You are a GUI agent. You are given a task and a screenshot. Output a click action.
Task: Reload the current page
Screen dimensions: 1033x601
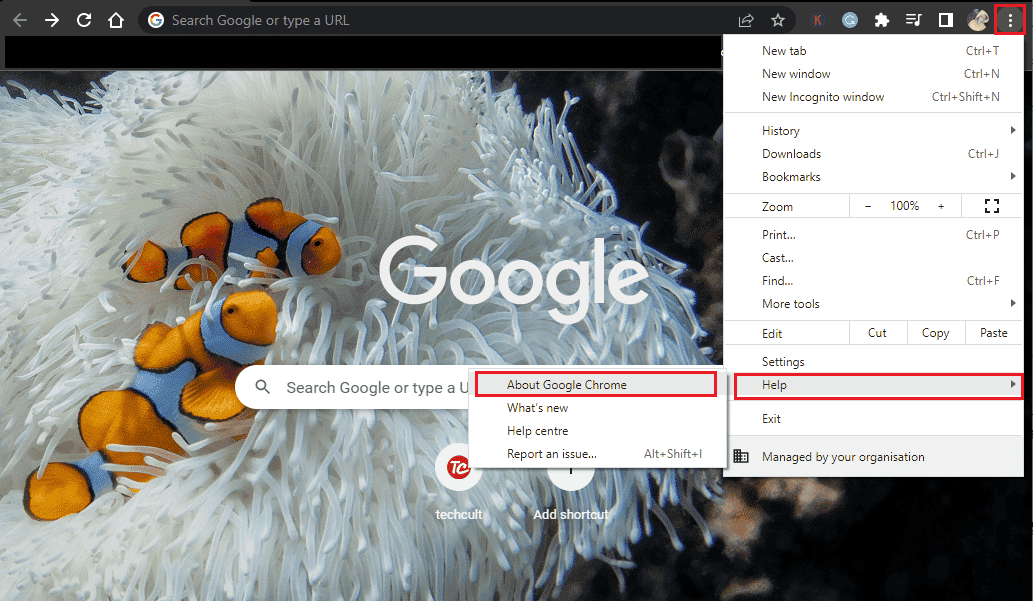[84, 20]
